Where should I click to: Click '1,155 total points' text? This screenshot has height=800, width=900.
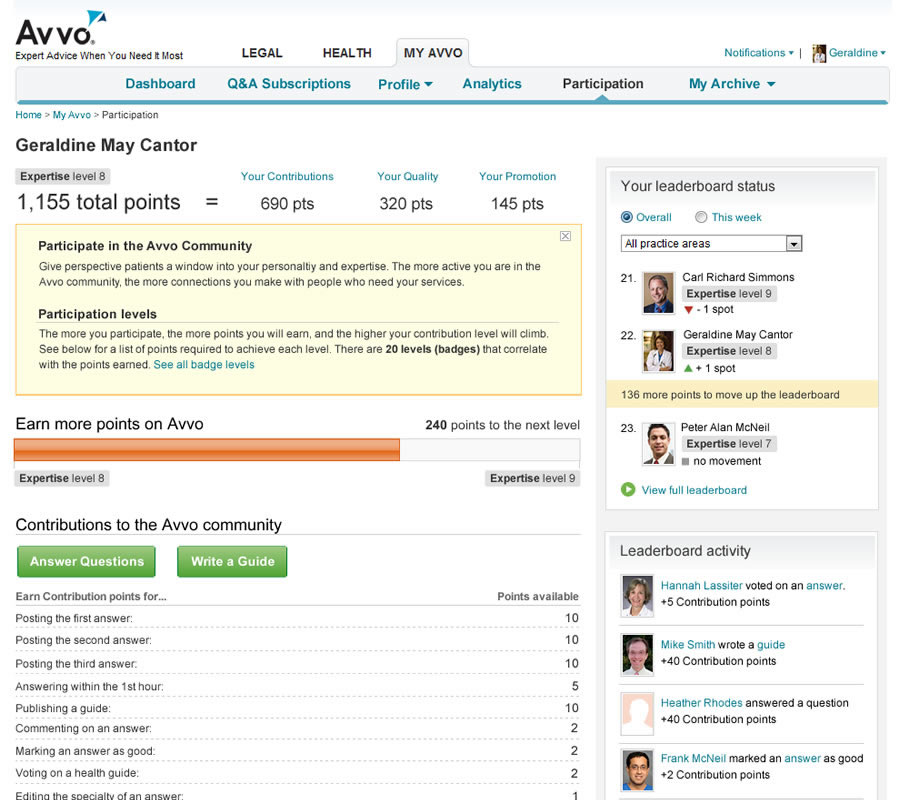coord(98,202)
